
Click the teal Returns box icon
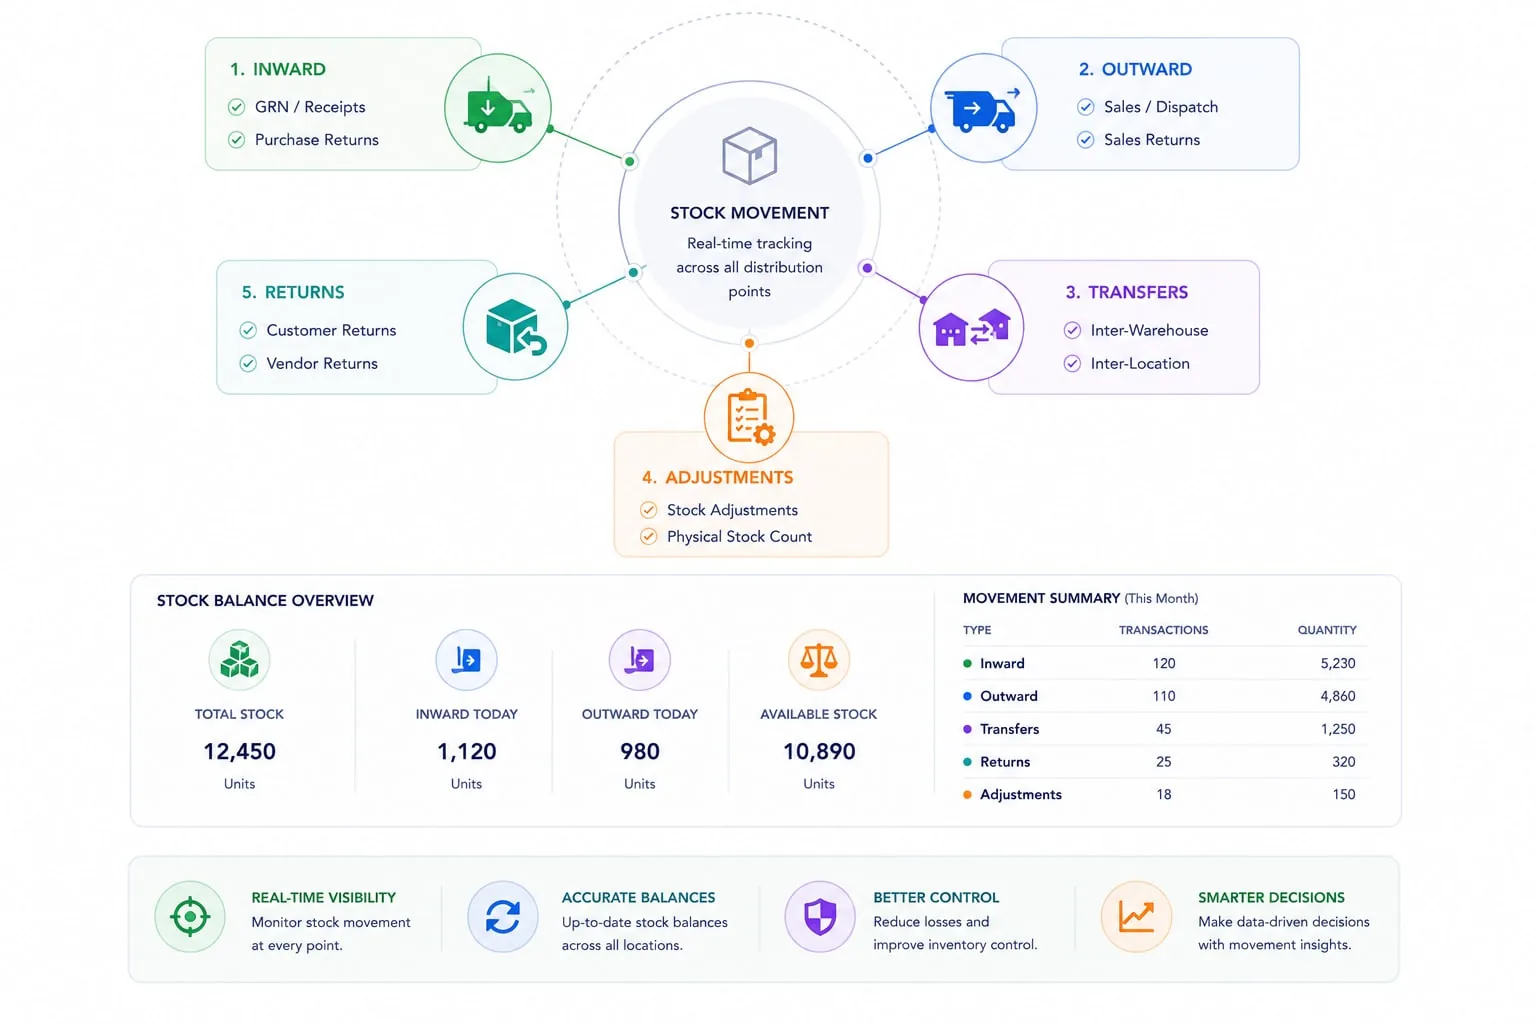click(515, 327)
